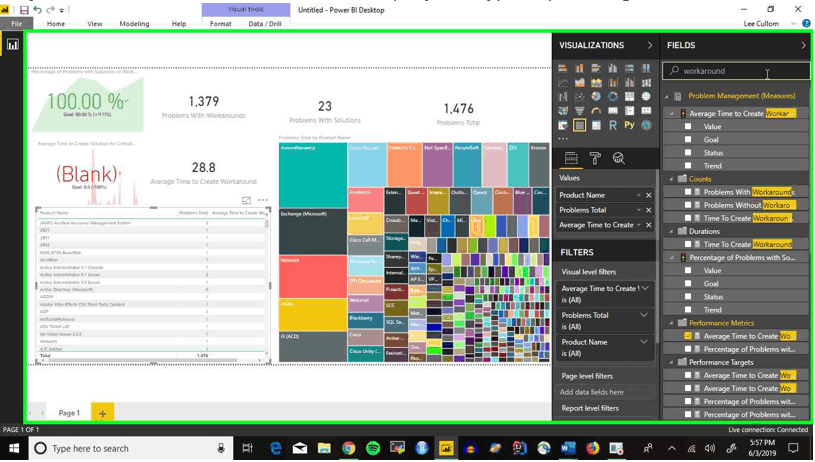The width and height of the screenshot is (815, 462).
Task: Remove Product Name from Values
Action: pyautogui.click(x=649, y=195)
